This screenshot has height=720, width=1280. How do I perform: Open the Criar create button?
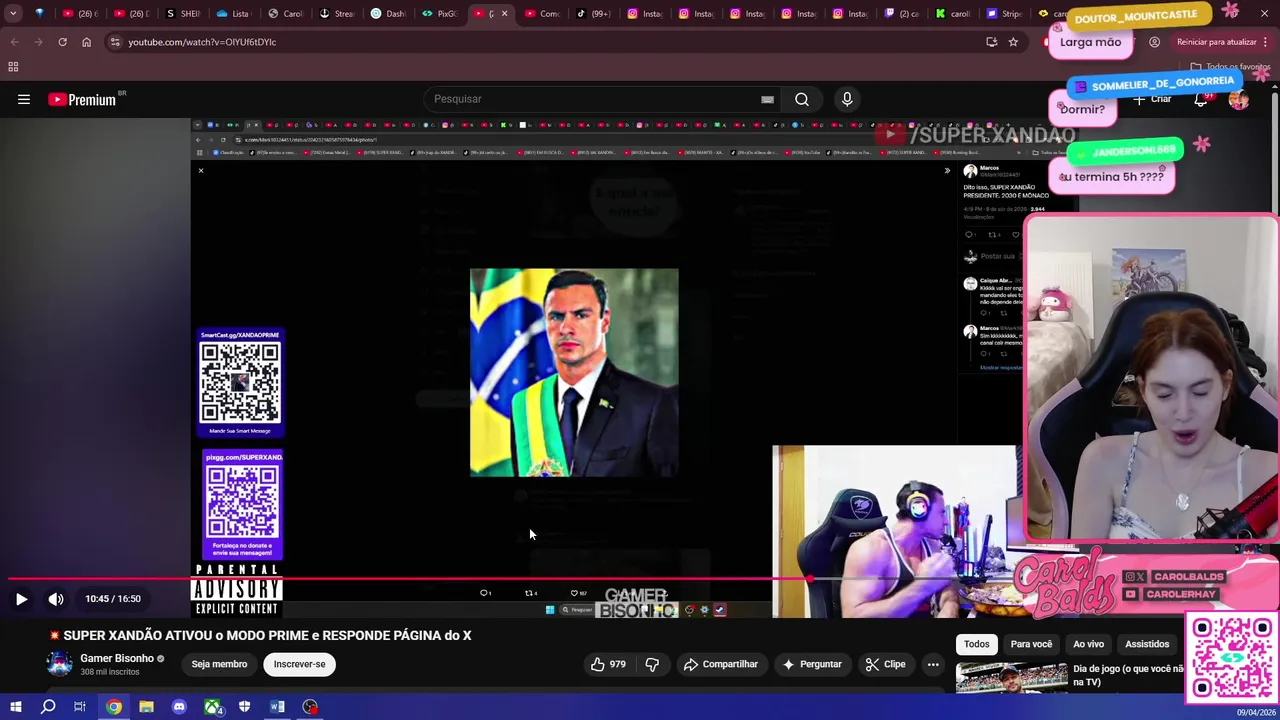click(x=1152, y=99)
